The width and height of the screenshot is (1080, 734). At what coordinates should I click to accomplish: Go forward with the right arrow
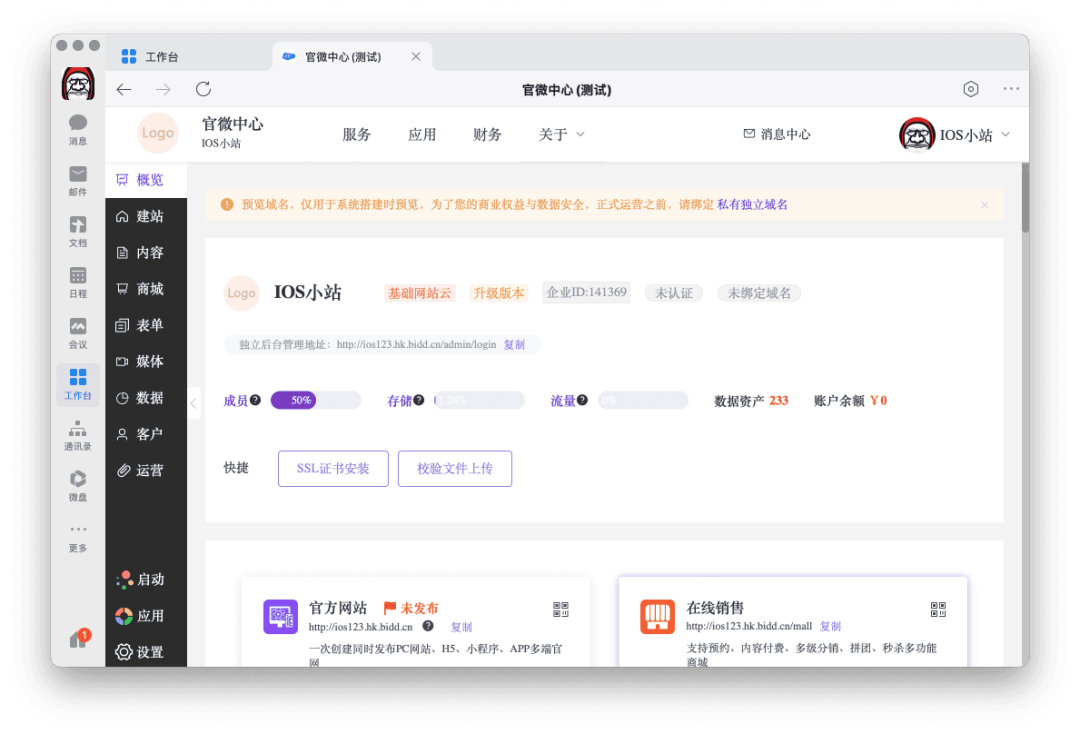[x=163, y=90]
